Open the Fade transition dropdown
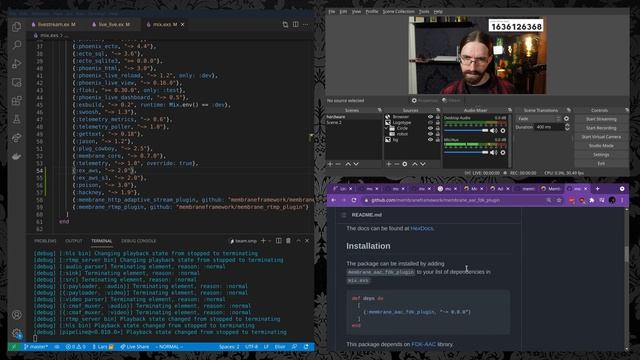 pyautogui.click(x=538, y=119)
